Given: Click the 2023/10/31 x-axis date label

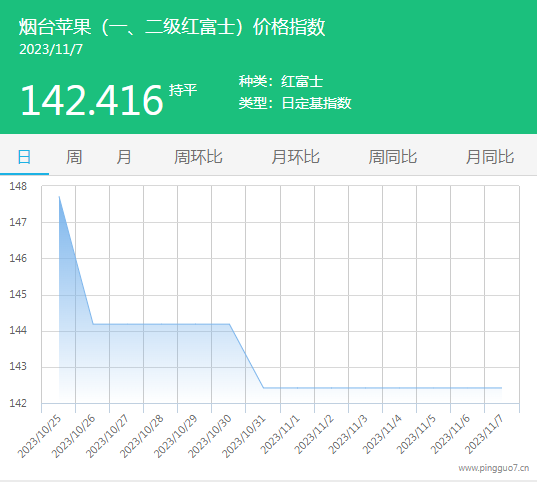Looking at the screenshot, I should tap(244, 435).
